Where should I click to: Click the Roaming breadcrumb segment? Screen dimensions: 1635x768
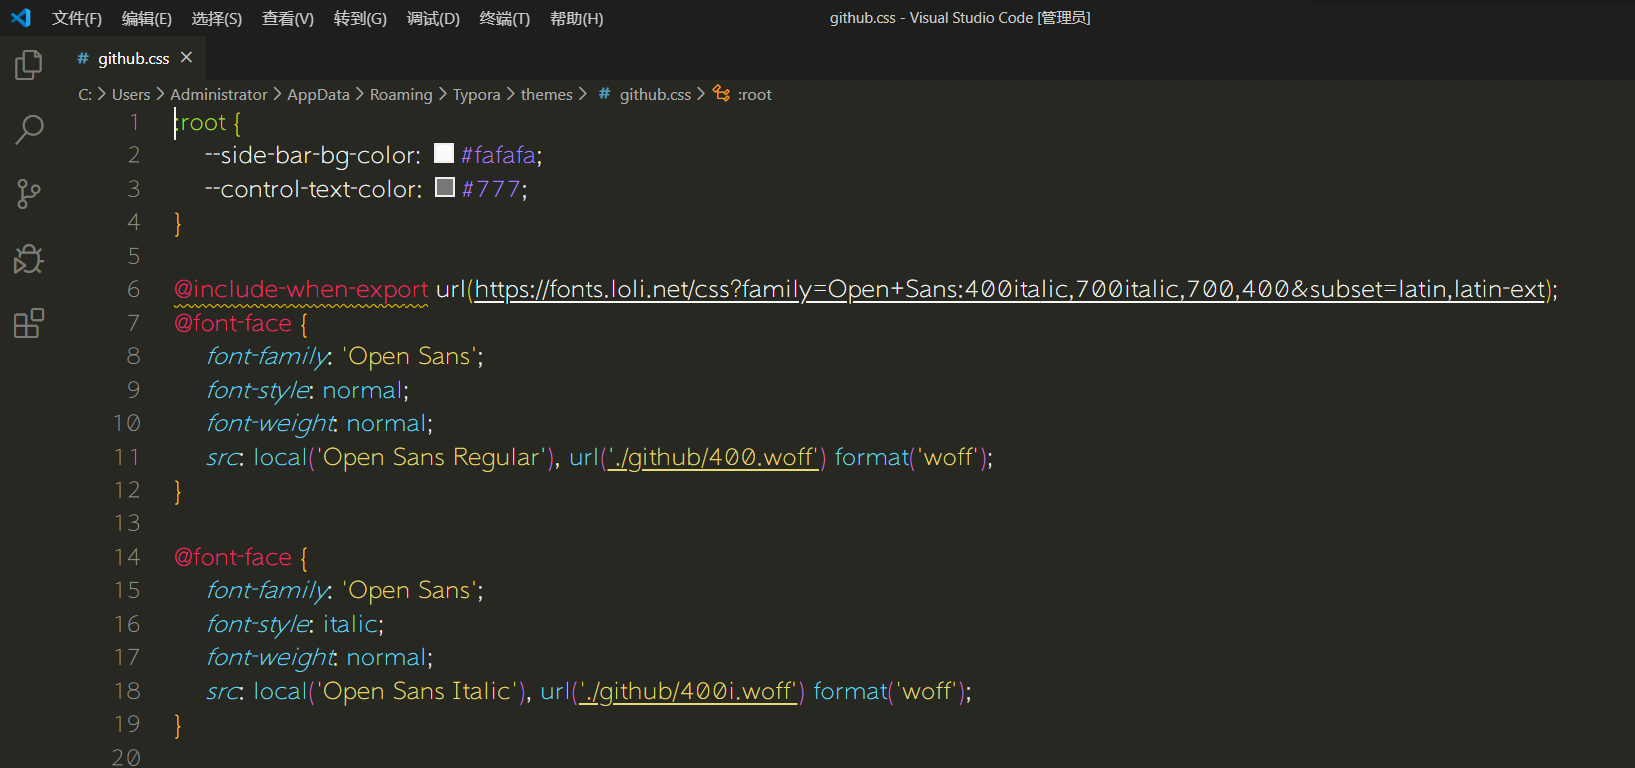click(401, 94)
